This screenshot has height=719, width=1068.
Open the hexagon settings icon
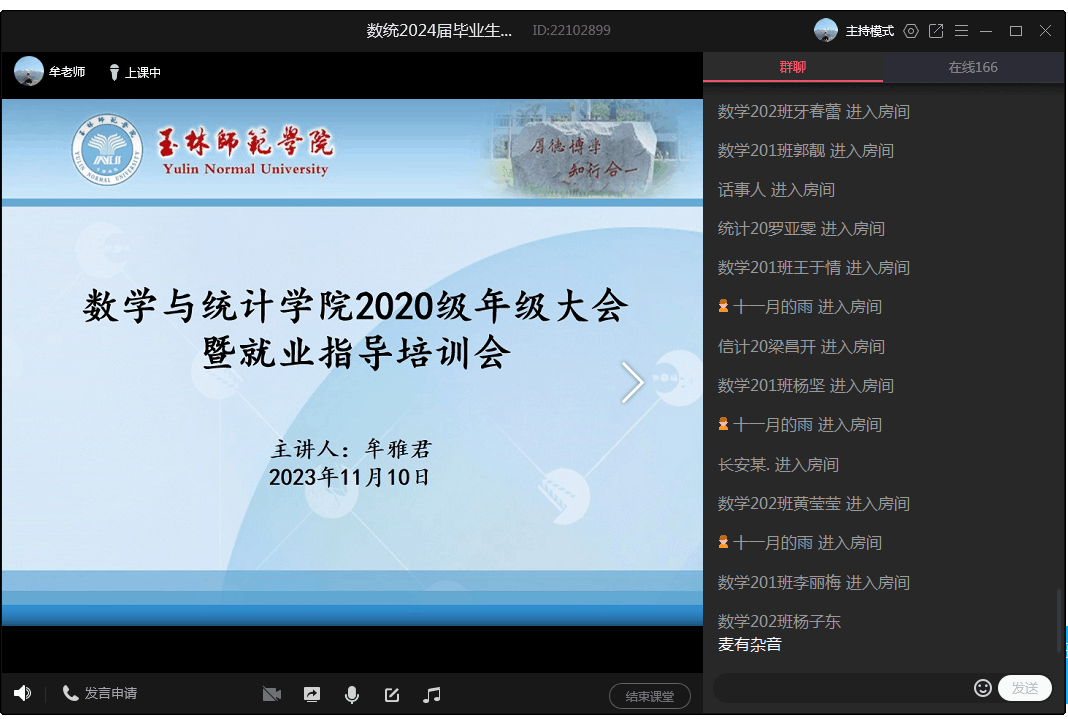click(910, 31)
